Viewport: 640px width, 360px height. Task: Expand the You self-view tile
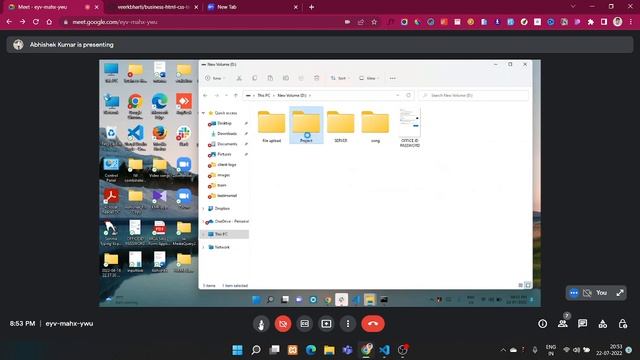coord(620,293)
